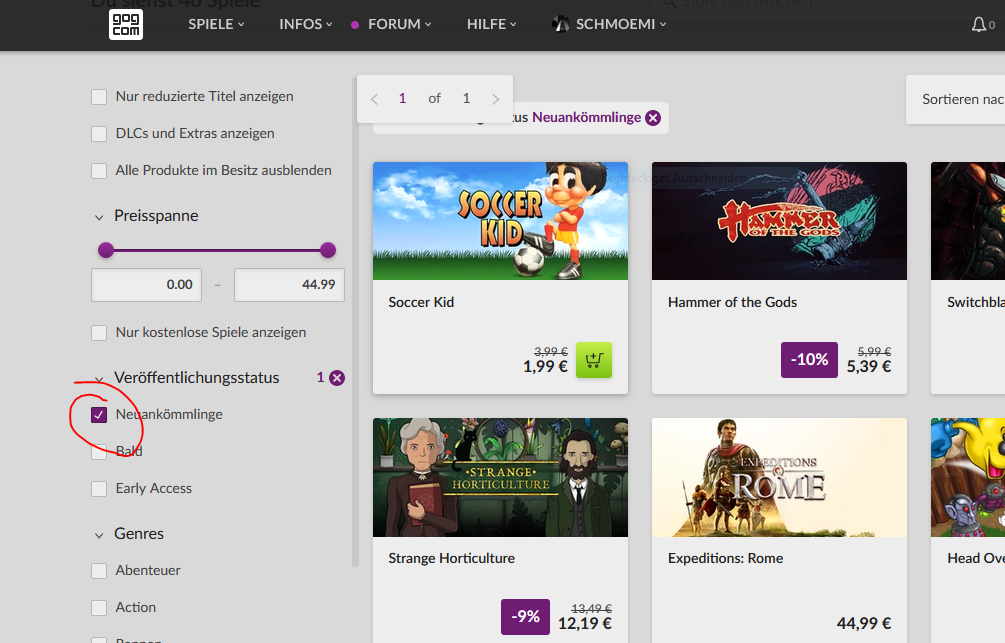Open the Hammer of the Gods title

(732, 303)
